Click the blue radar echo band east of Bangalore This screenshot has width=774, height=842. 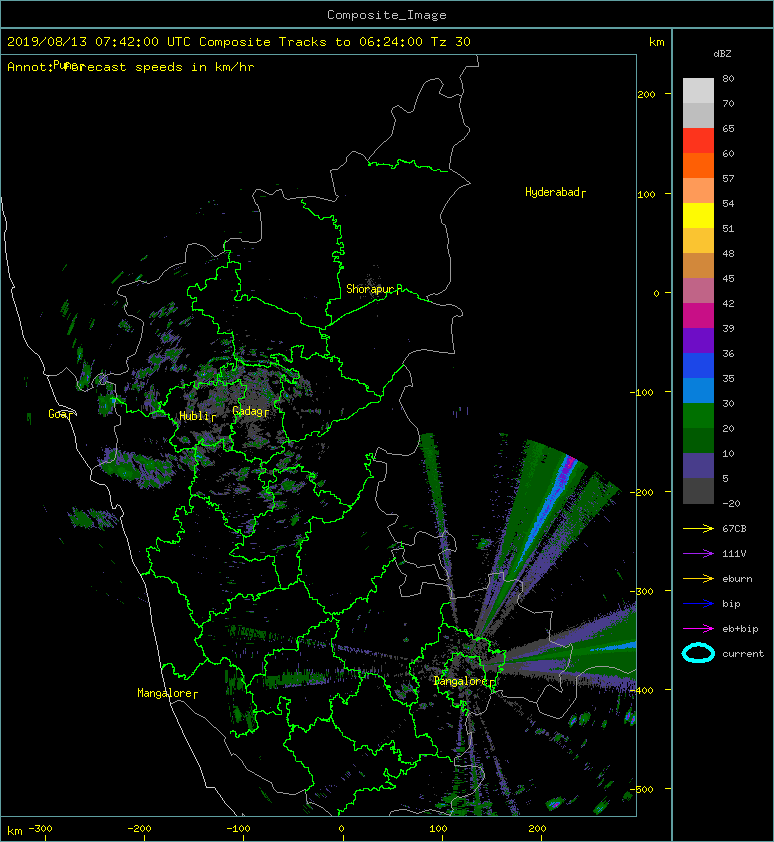(x=615, y=647)
